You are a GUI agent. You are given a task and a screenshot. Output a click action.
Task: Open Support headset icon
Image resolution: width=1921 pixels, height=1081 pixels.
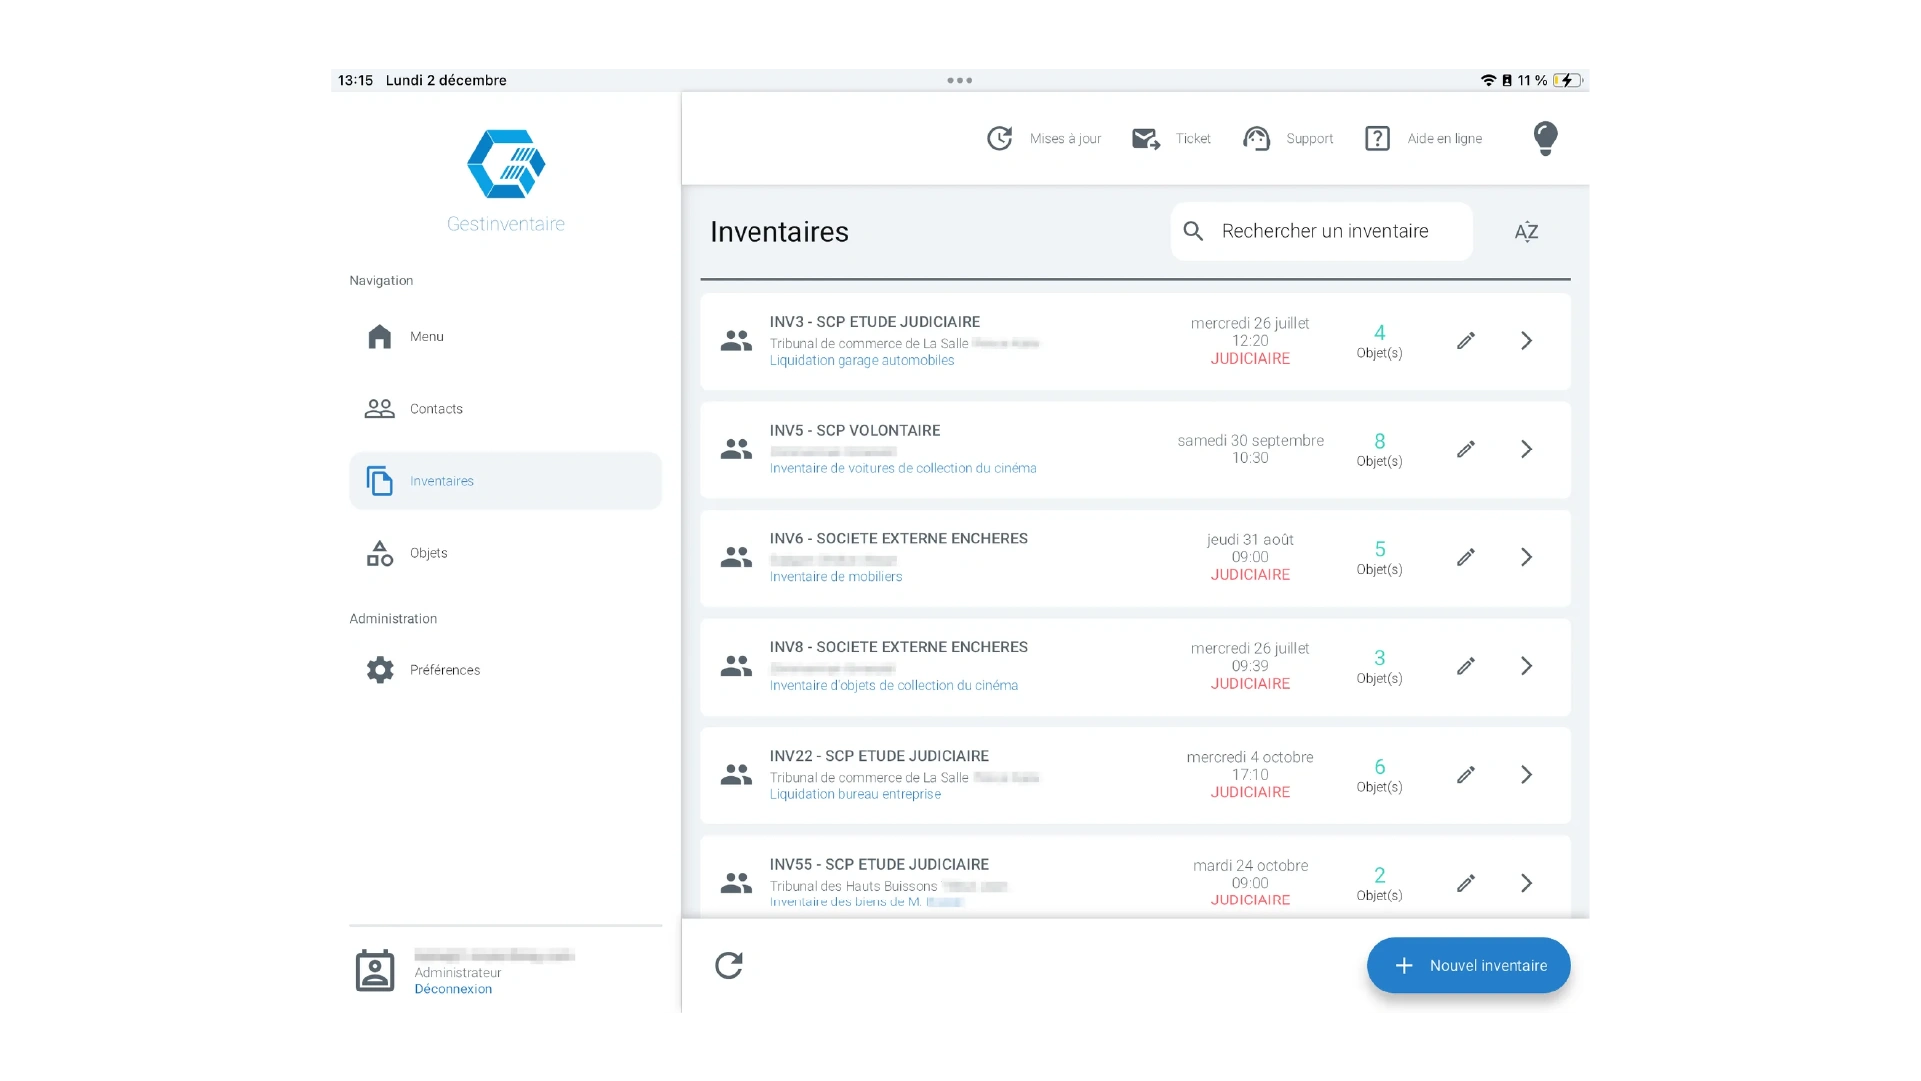click(x=1256, y=139)
